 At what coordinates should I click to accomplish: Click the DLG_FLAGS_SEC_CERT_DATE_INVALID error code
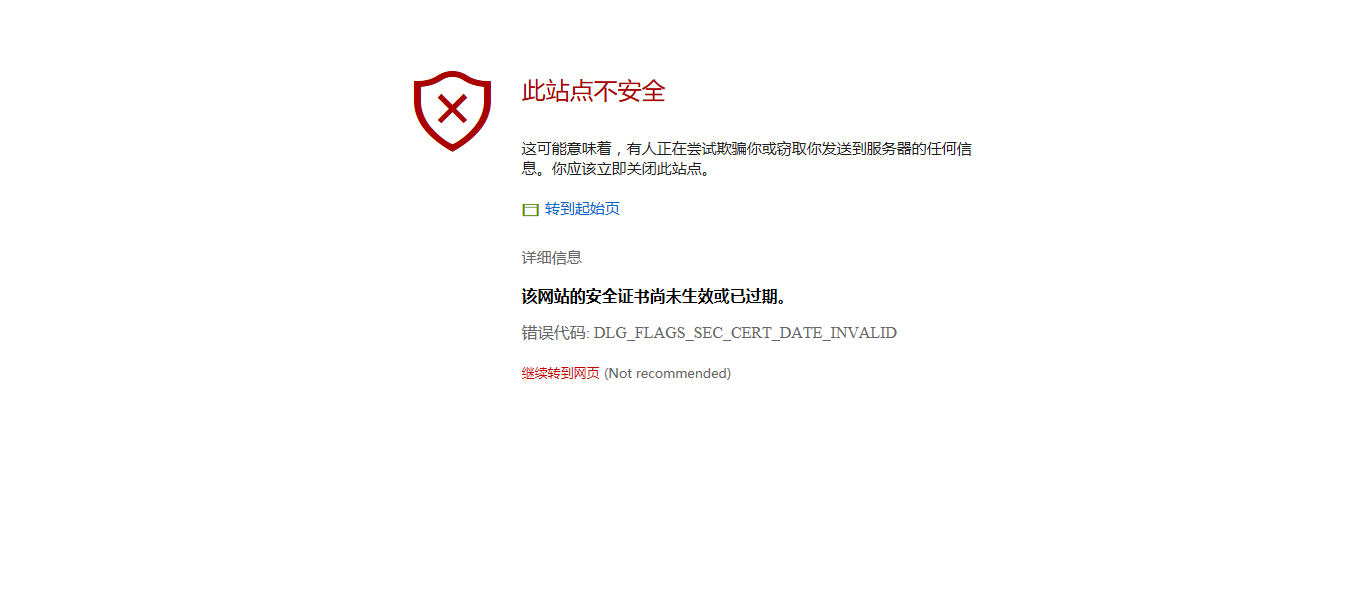(x=745, y=333)
